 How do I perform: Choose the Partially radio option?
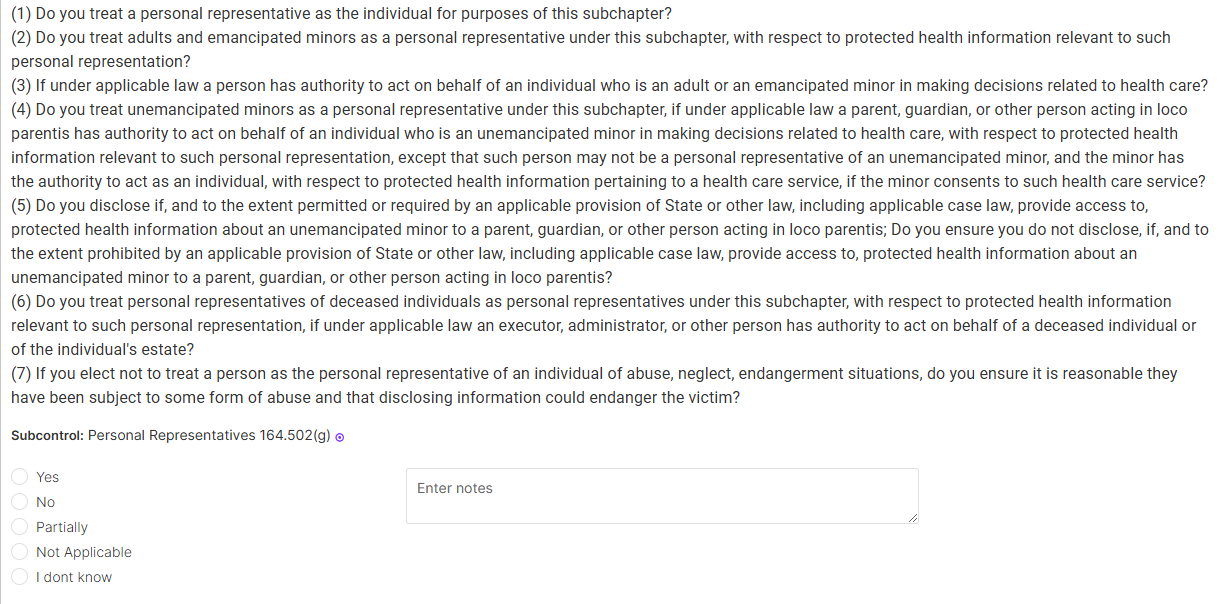click(x=19, y=527)
